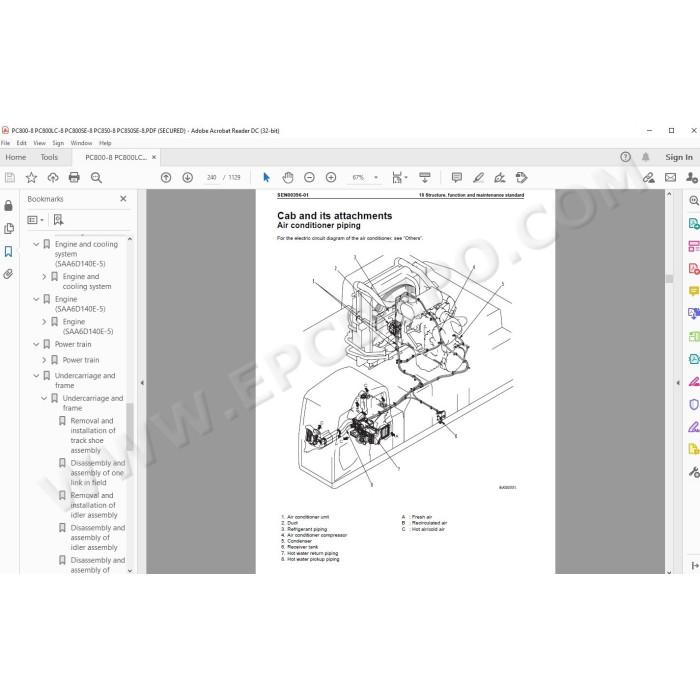The width and height of the screenshot is (700, 700).
Task: Open the find text magnifier tool
Action: click(96, 178)
